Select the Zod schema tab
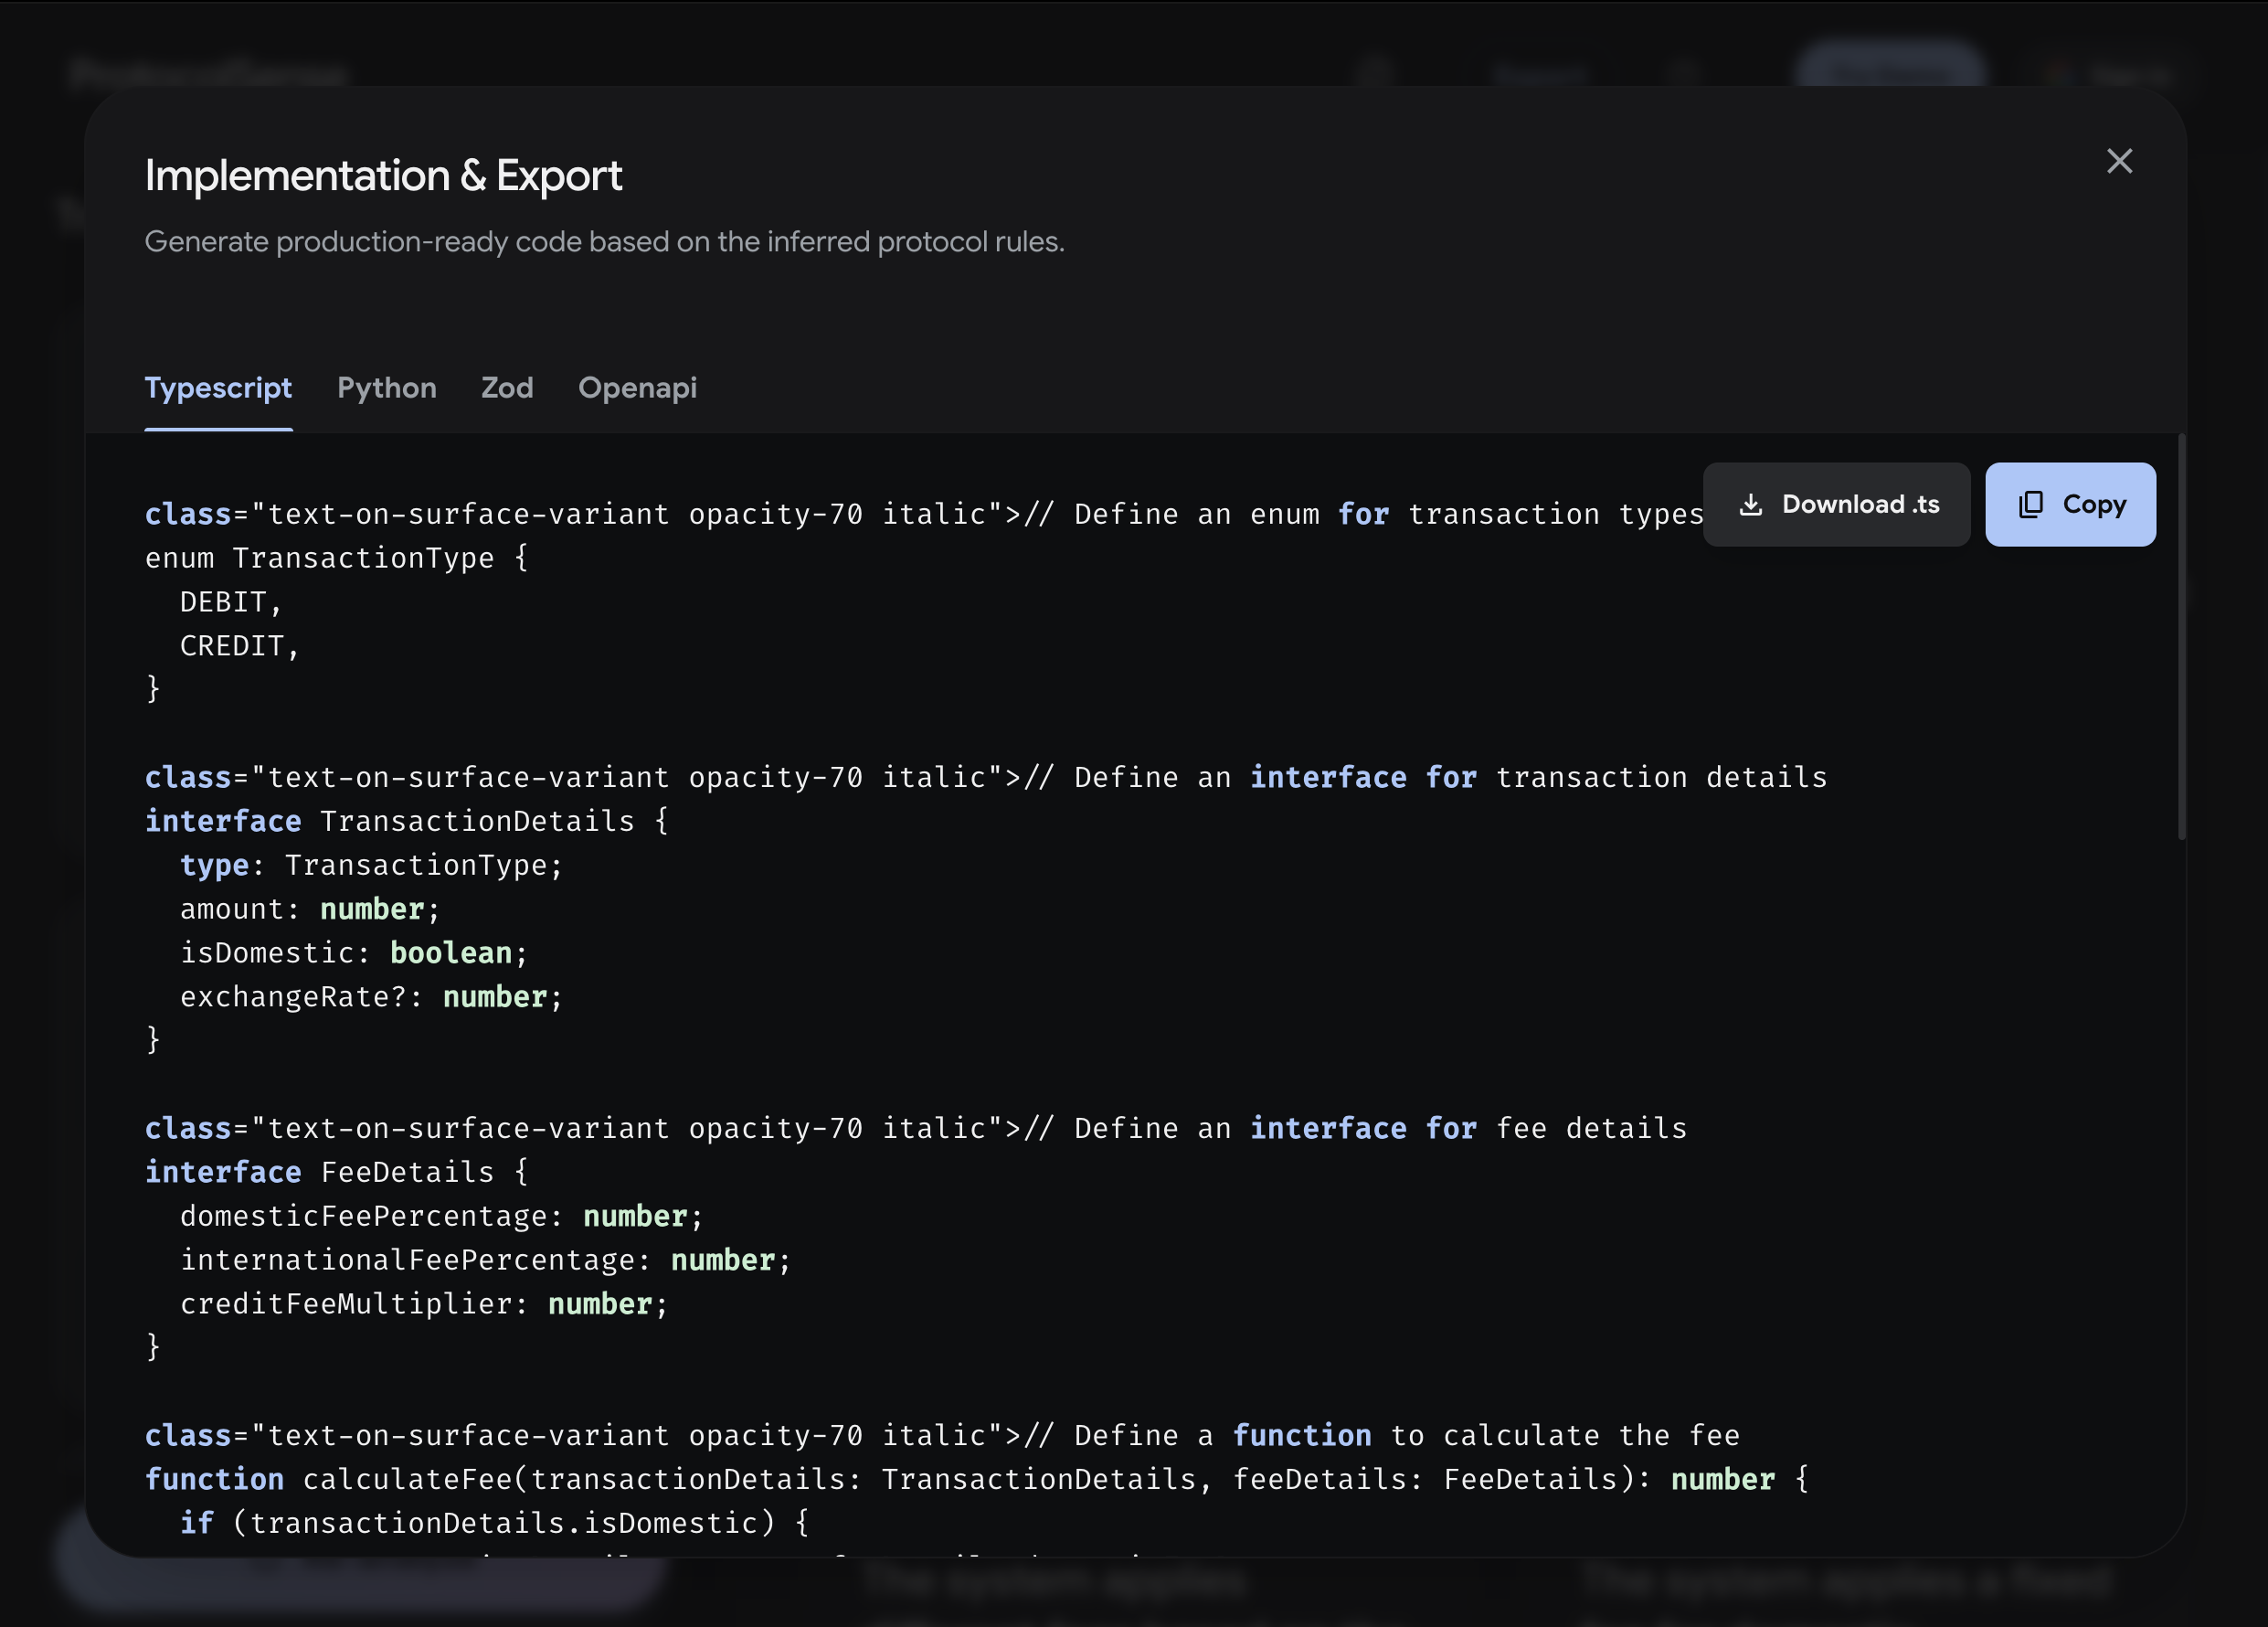Image resolution: width=2268 pixels, height=1627 pixels. click(507, 388)
